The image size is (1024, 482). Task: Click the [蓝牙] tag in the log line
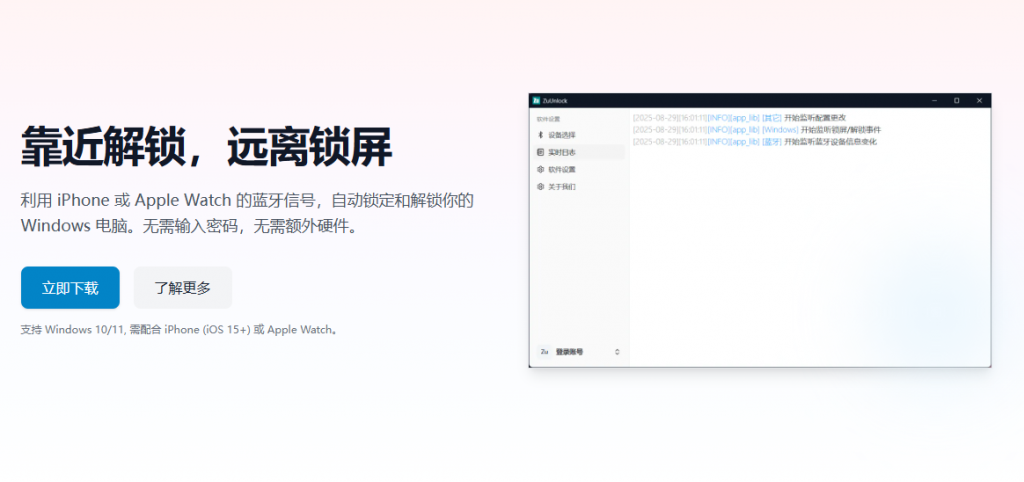tap(772, 142)
